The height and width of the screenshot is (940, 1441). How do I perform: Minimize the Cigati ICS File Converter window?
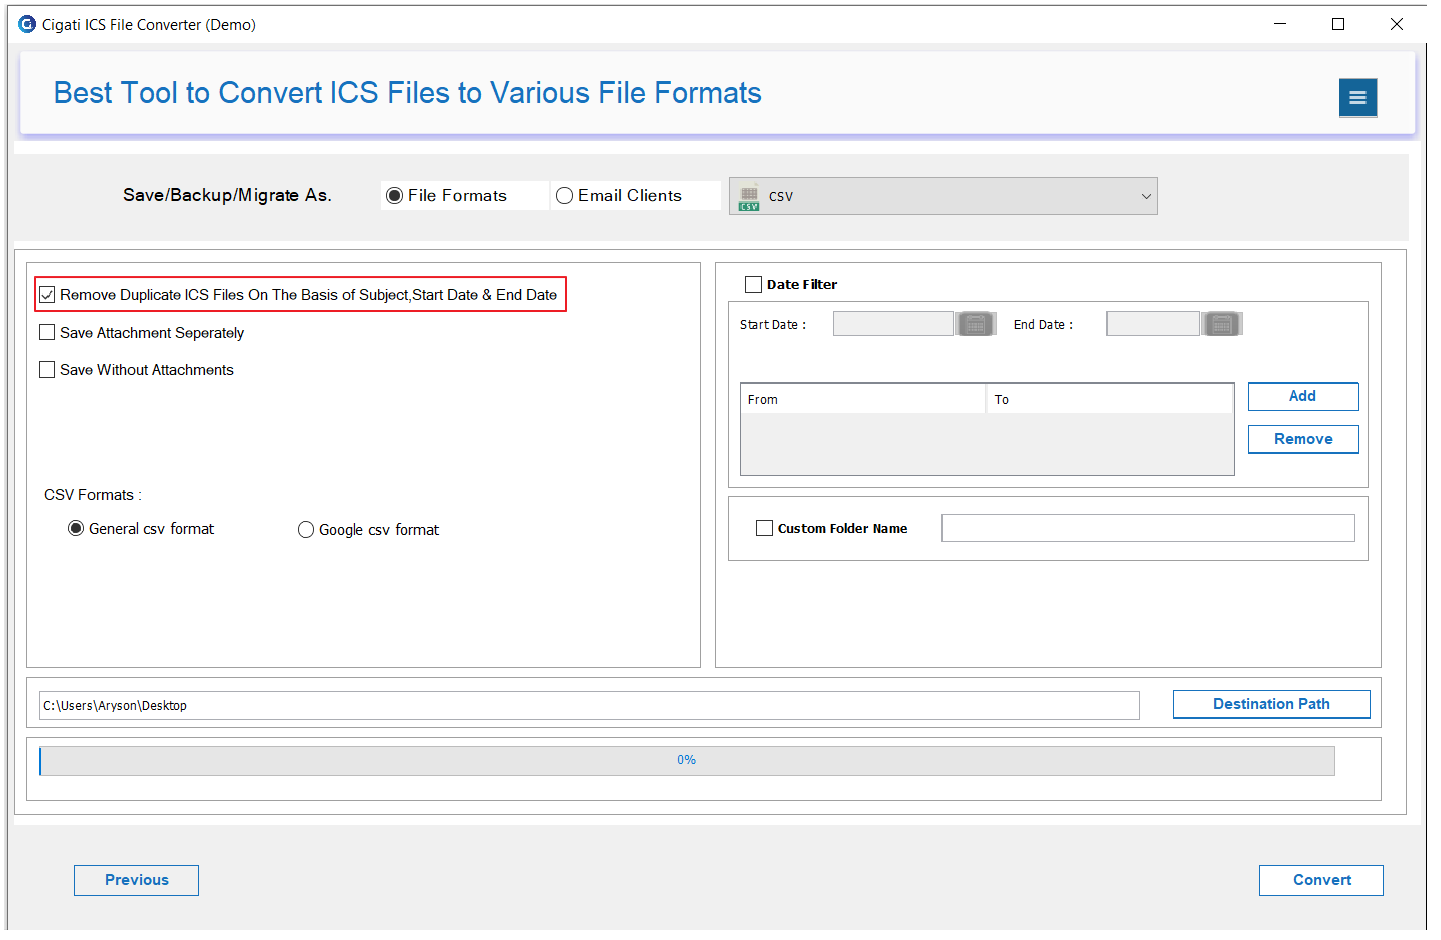(x=1280, y=24)
